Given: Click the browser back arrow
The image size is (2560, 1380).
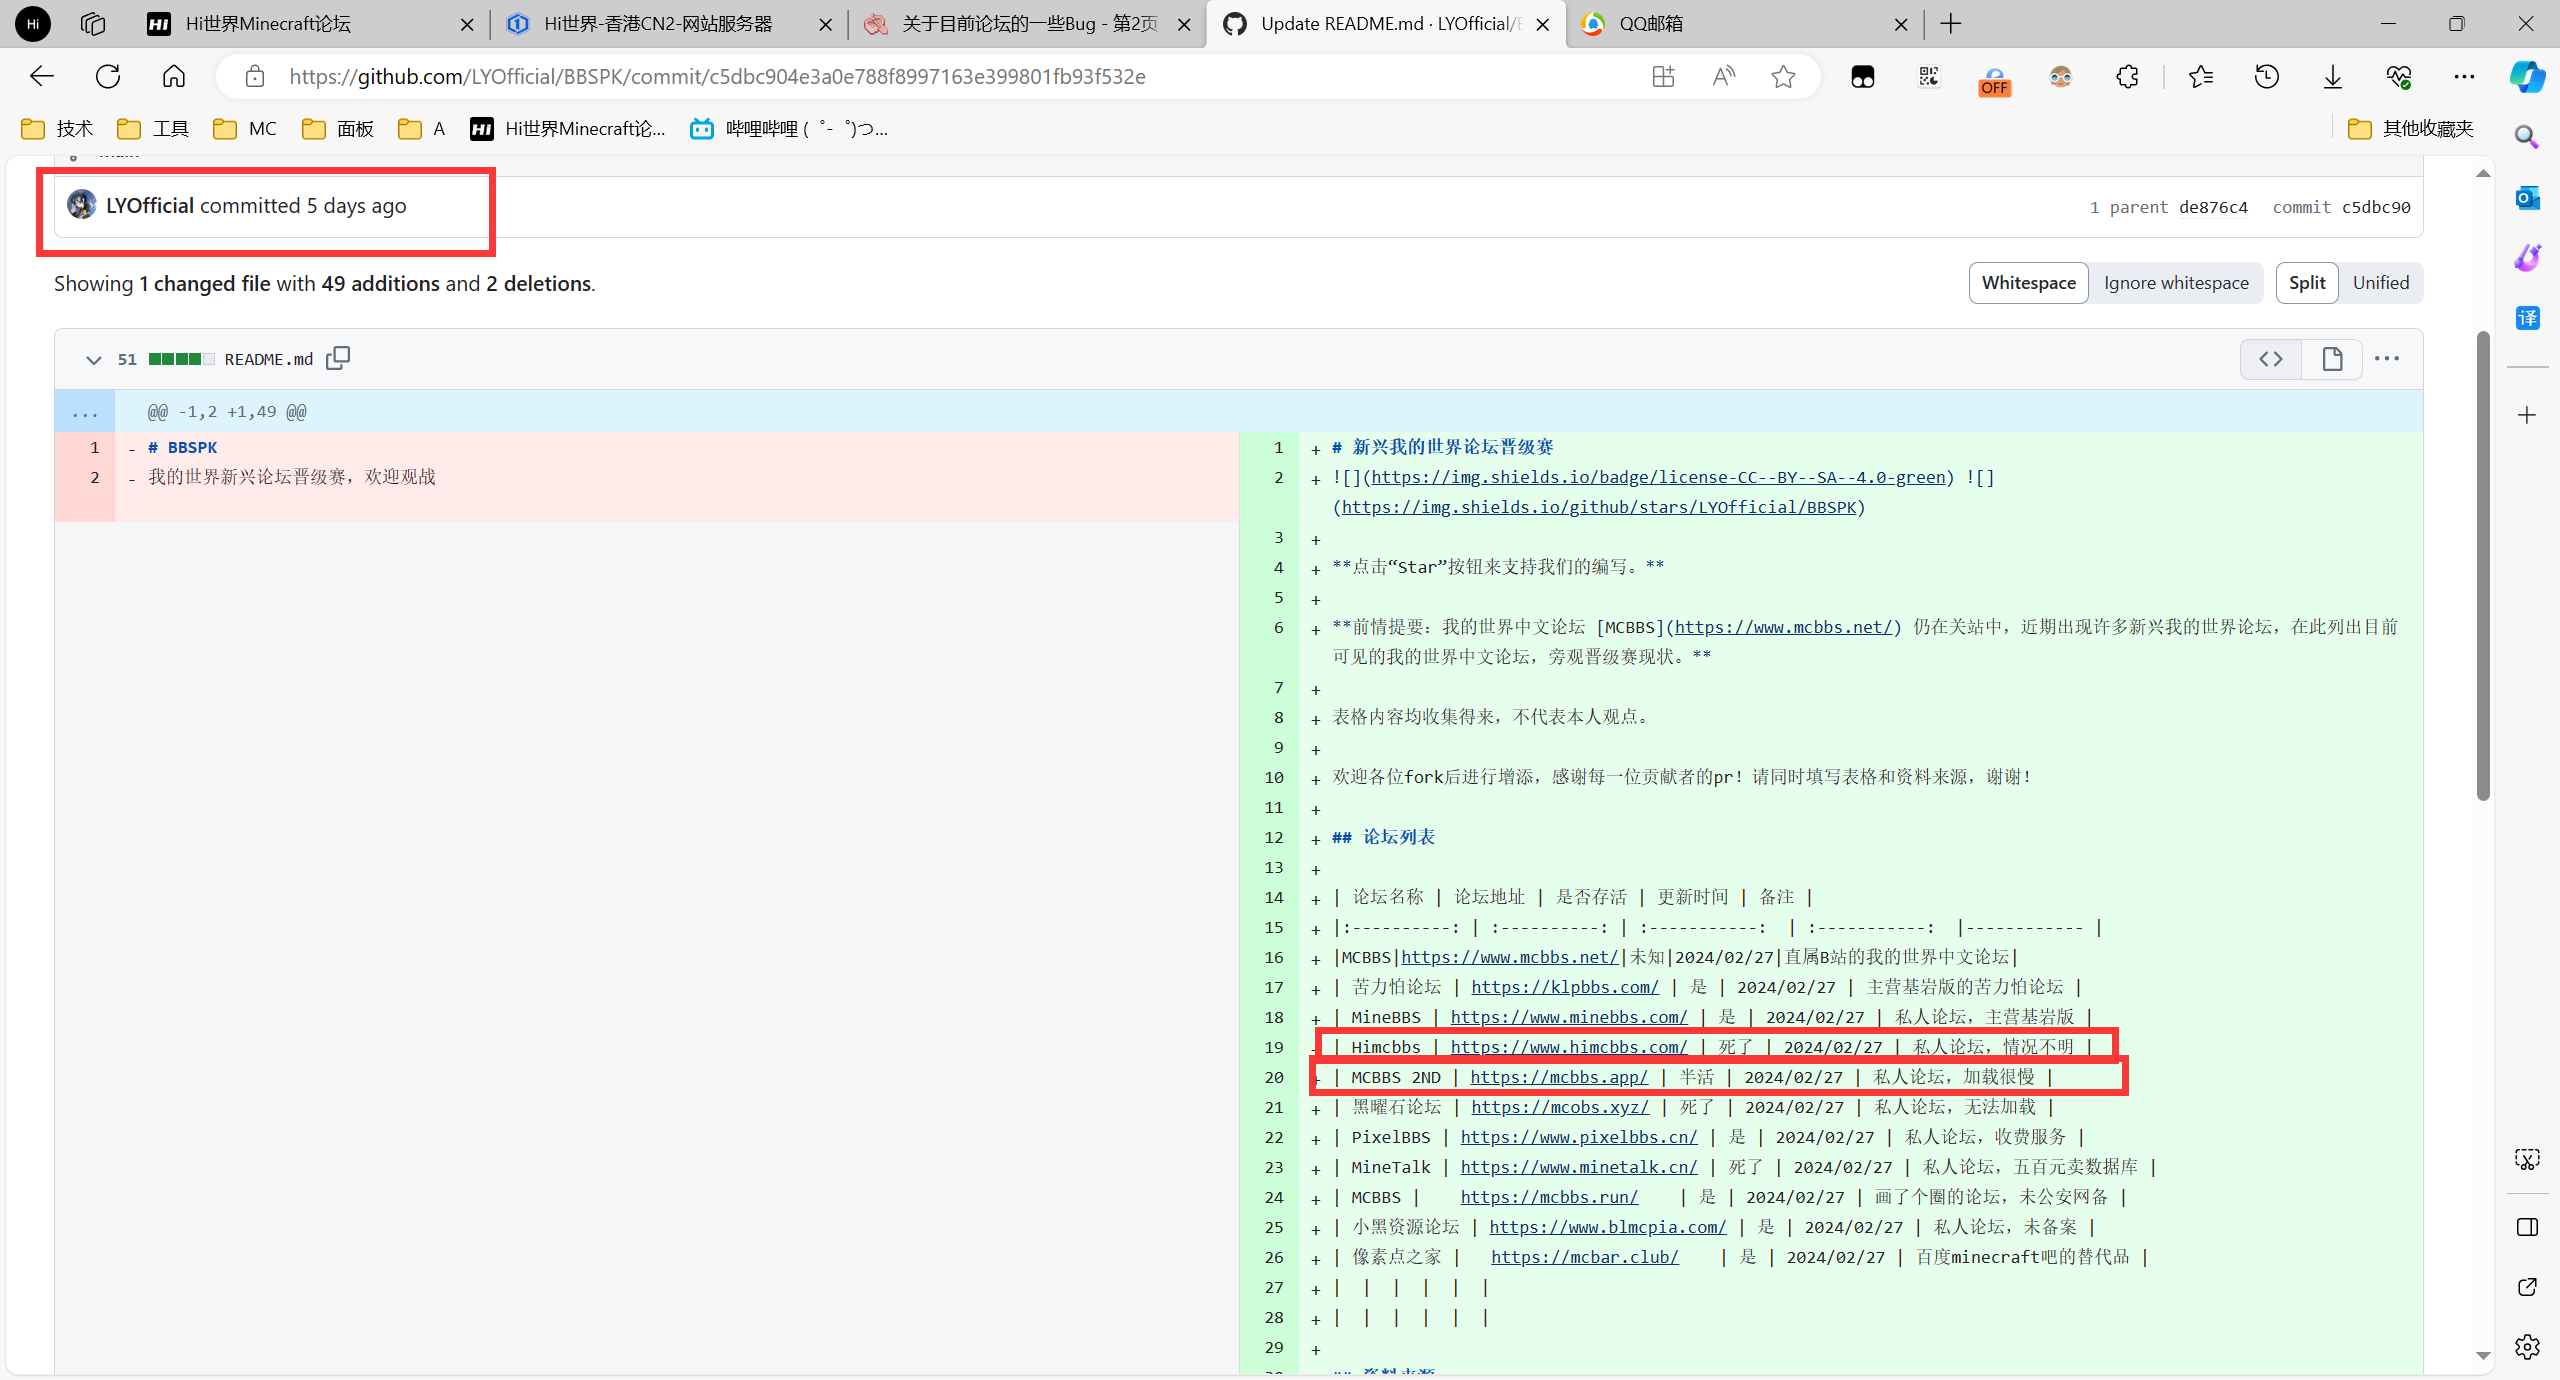Looking at the screenshot, I should pyautogui.click(x=42, y=77).
